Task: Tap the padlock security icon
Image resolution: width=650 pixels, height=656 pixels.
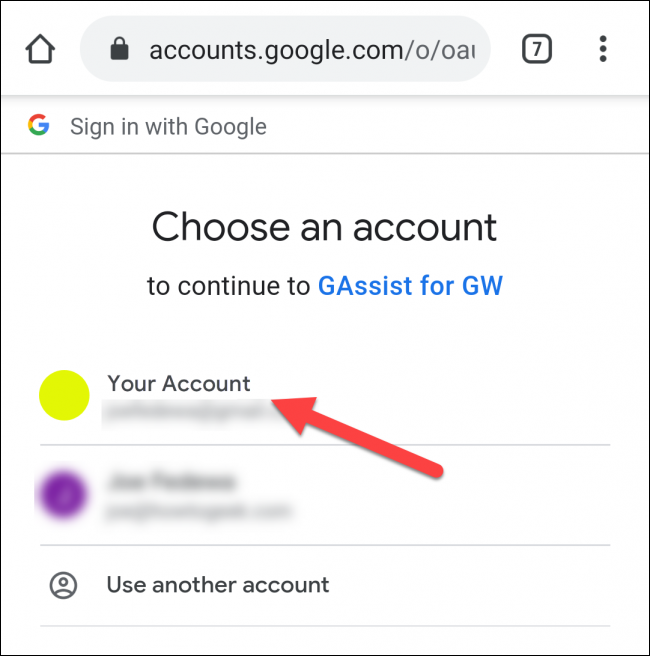Action: pos(119,49)
